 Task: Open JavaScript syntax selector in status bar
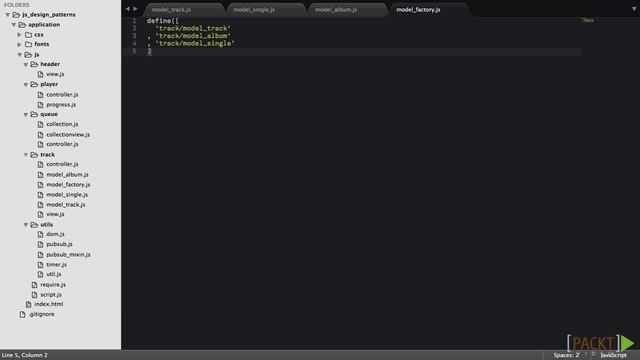[613, 355]
